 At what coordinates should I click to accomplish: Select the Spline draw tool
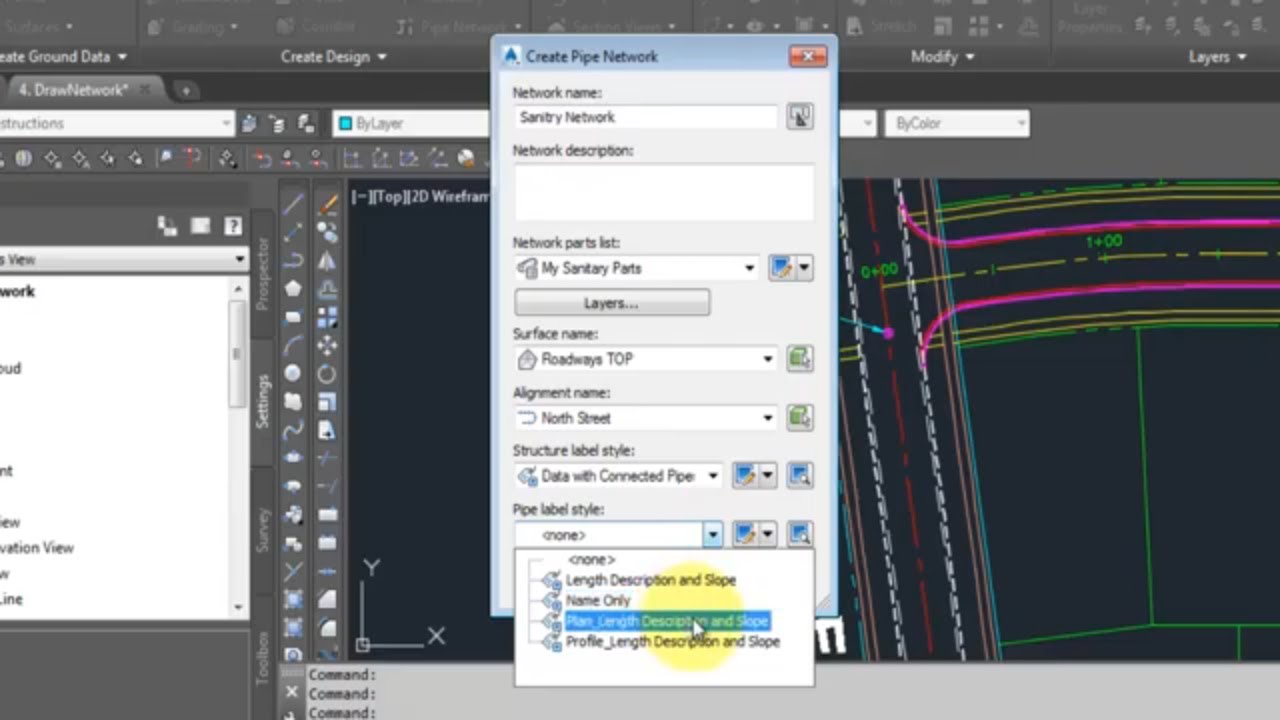tap(293, 430)
